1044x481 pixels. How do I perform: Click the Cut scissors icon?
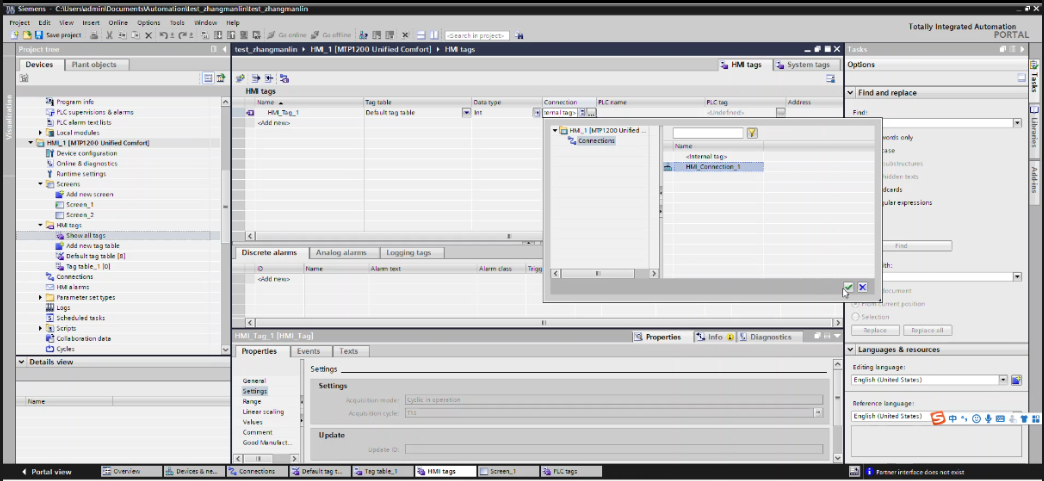[x=110, y=35]
